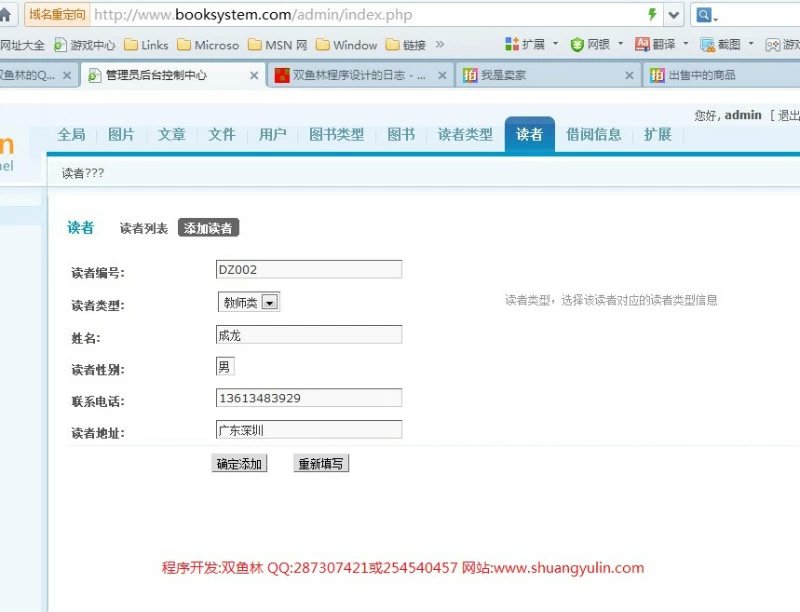The height and width of the screenshot is (612, 800).
Task: Open the 借阅信息 admin menu
Action: point(594,135)
